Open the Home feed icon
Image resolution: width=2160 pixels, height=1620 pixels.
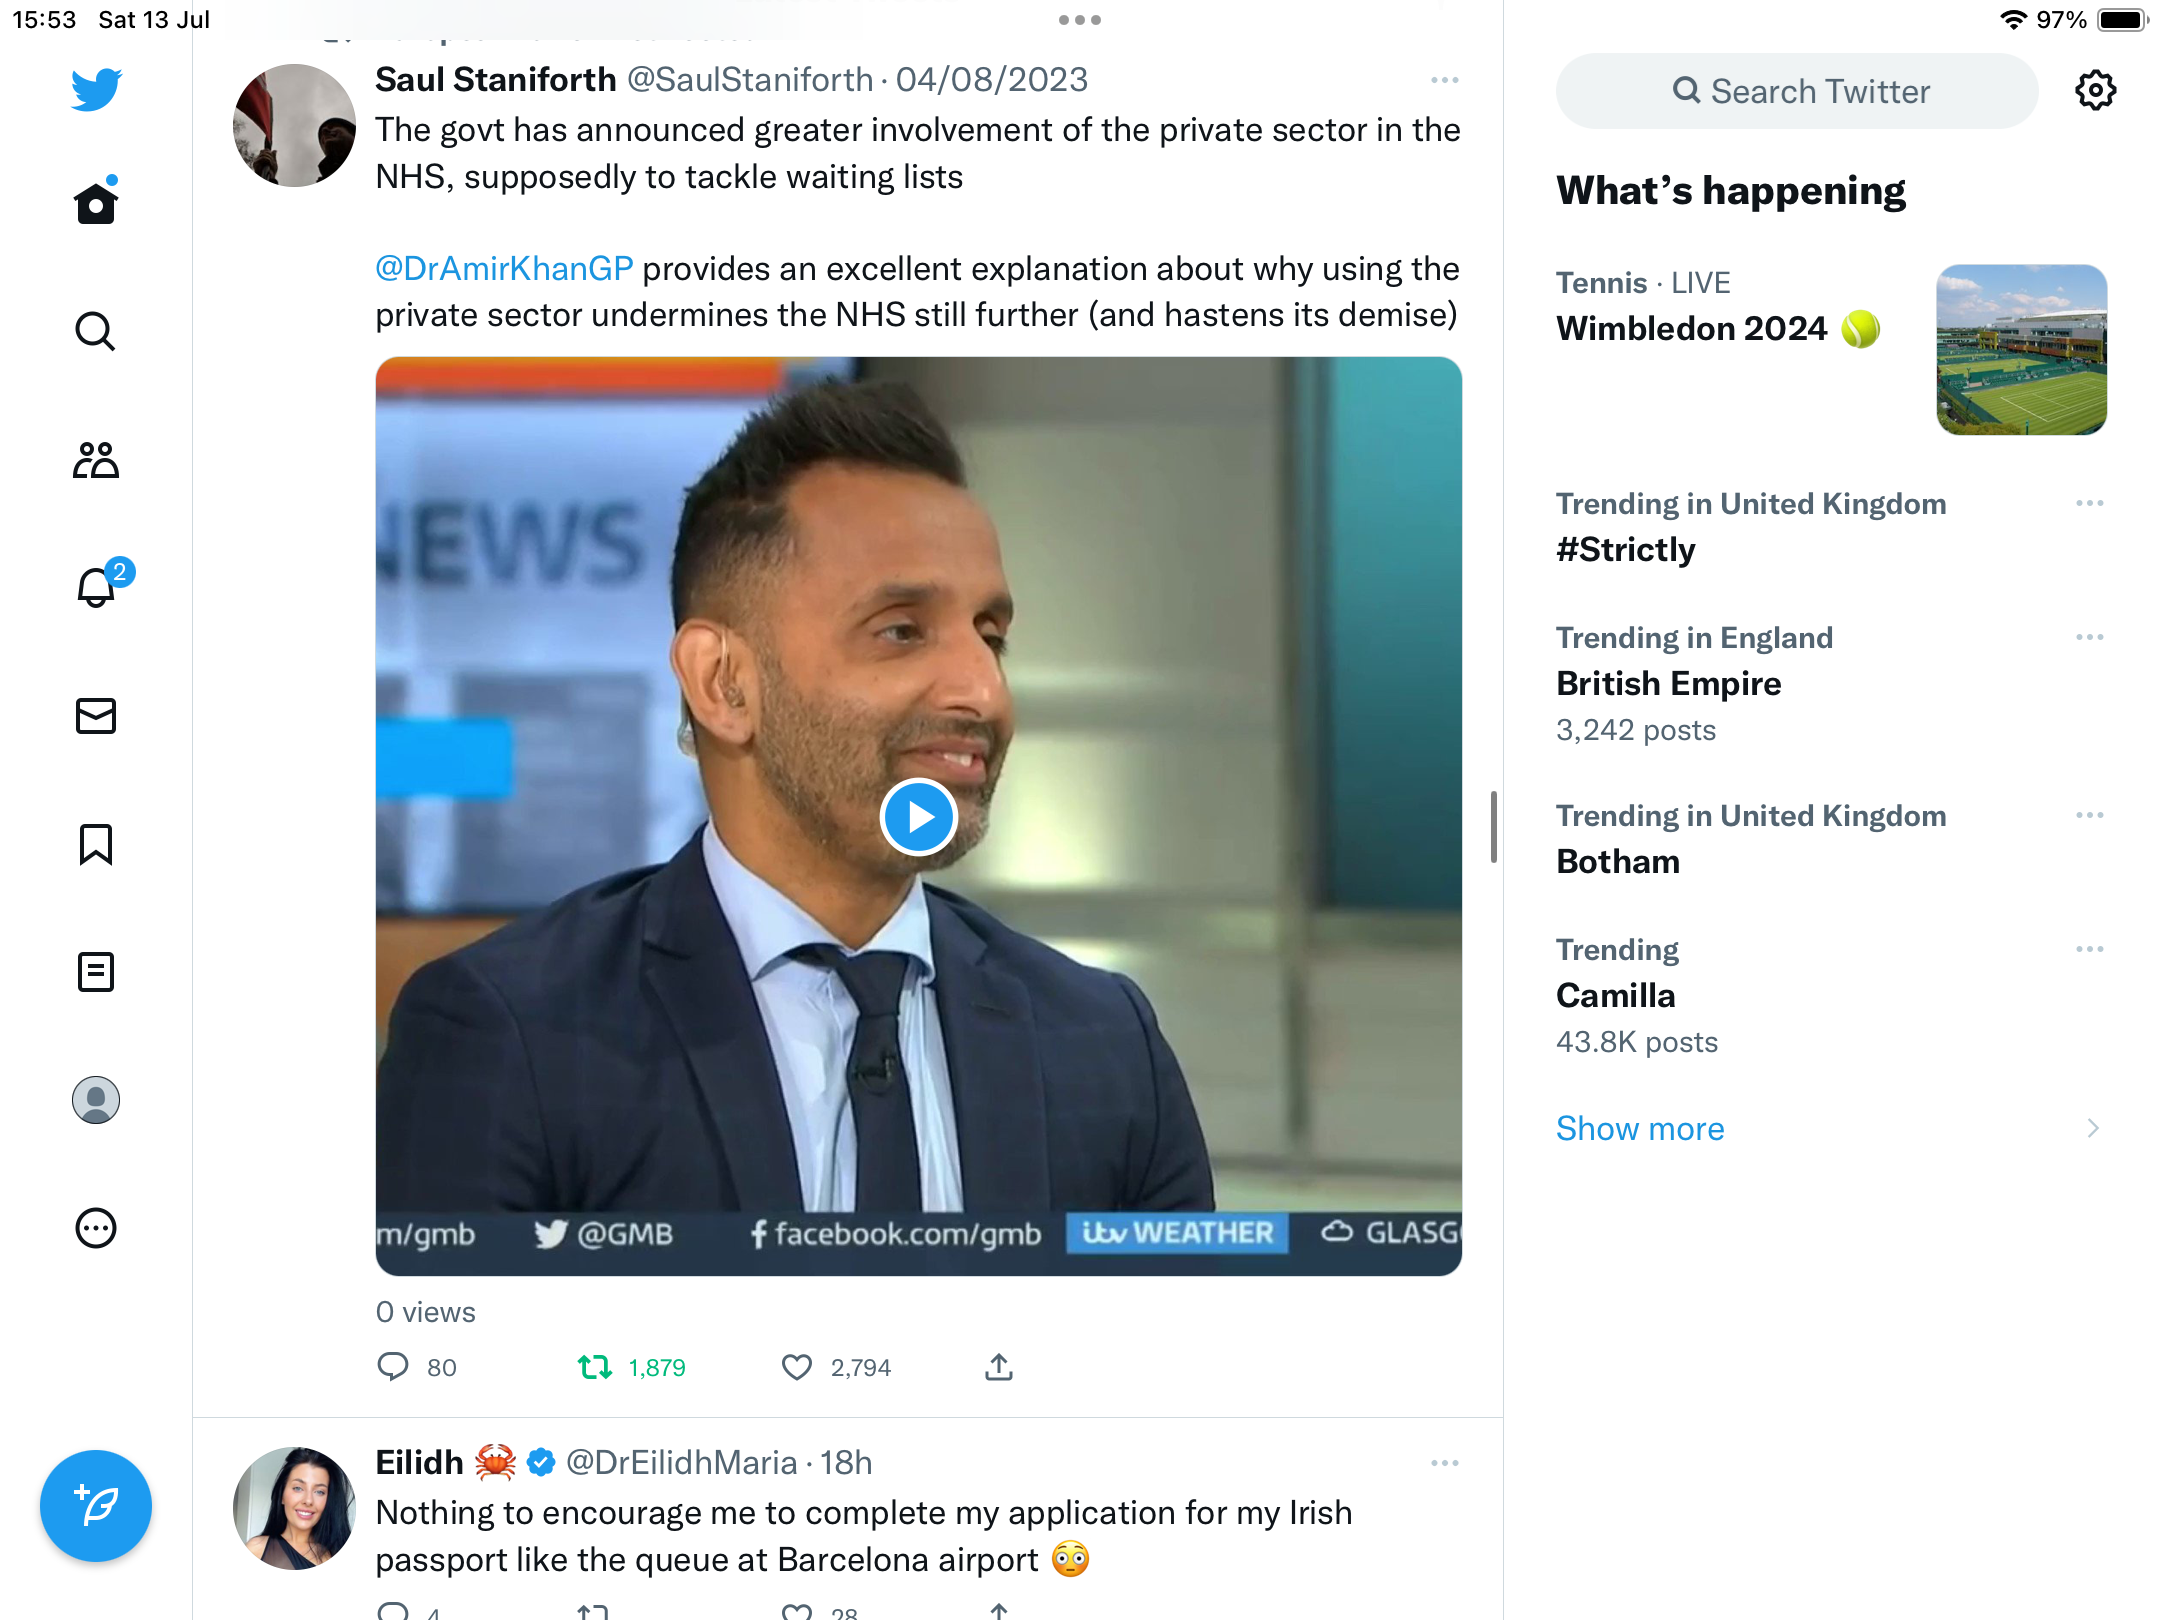coord(96,204)
